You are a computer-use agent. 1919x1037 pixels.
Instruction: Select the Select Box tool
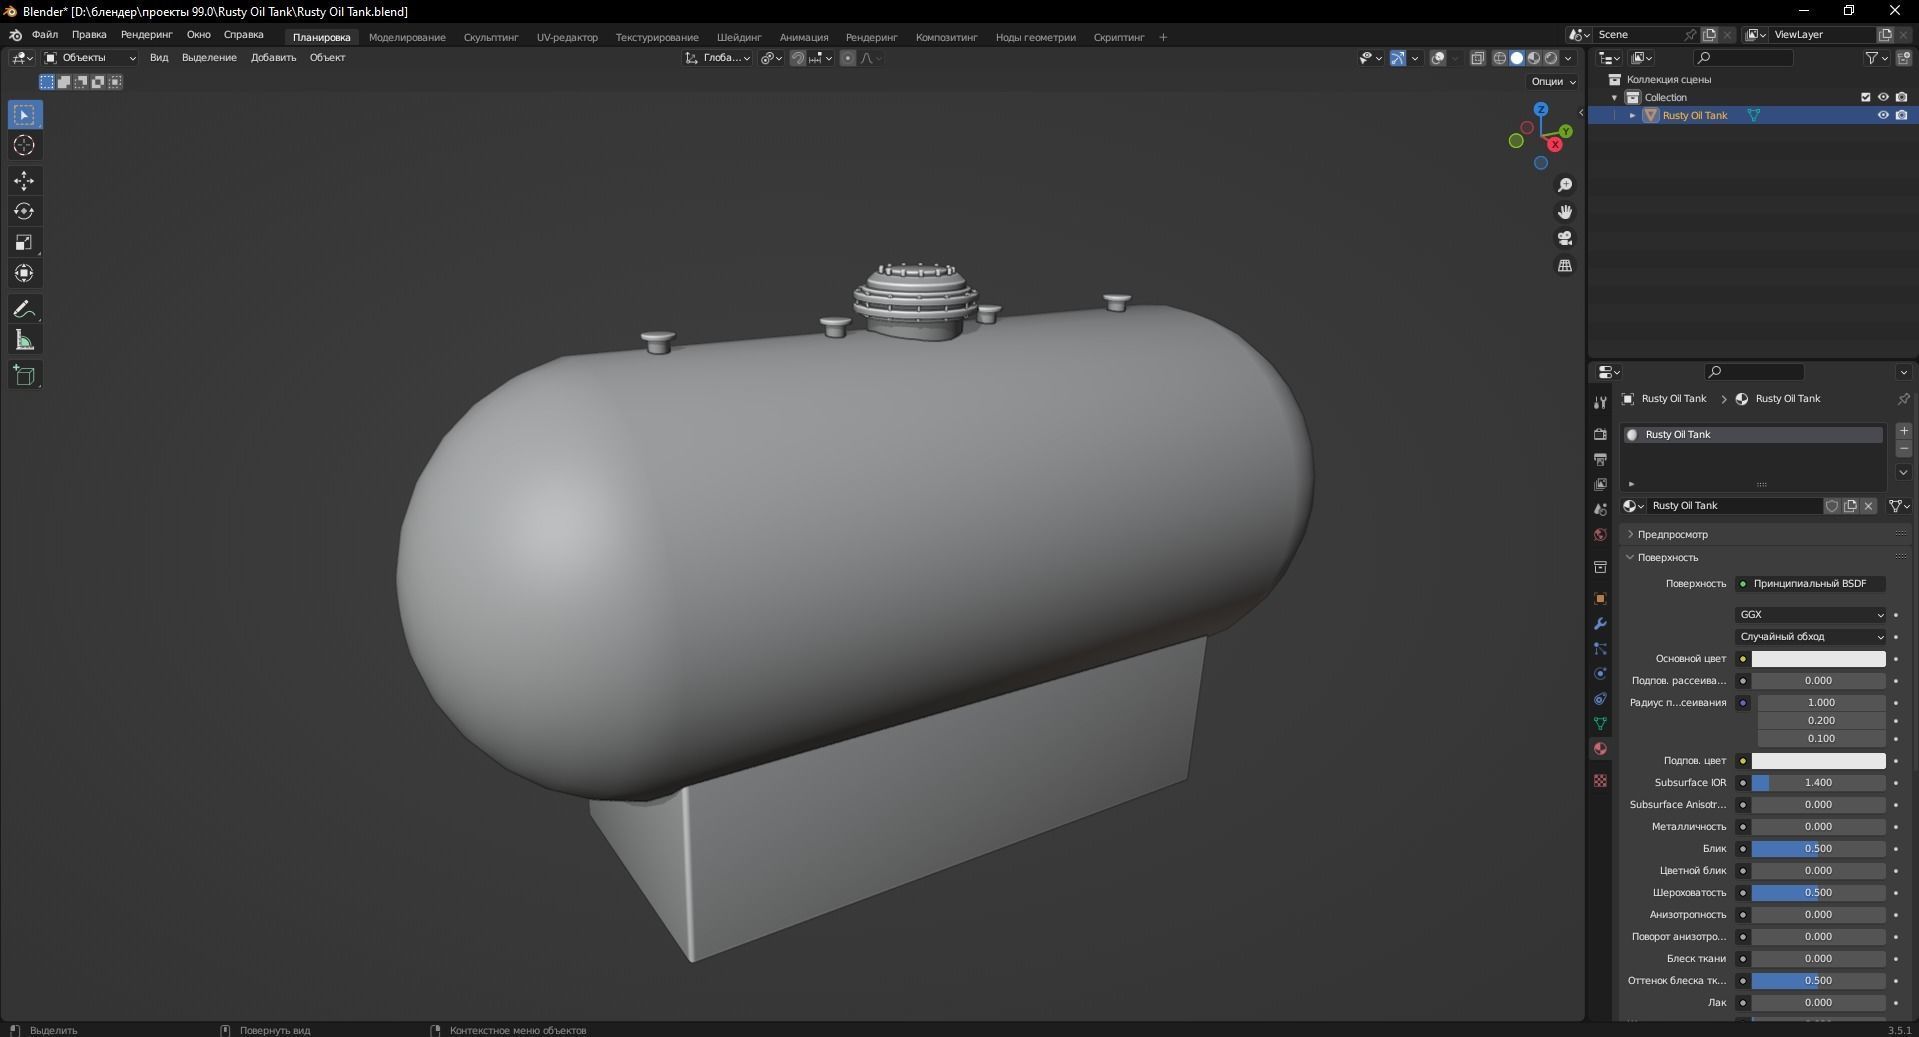point(24,115)
